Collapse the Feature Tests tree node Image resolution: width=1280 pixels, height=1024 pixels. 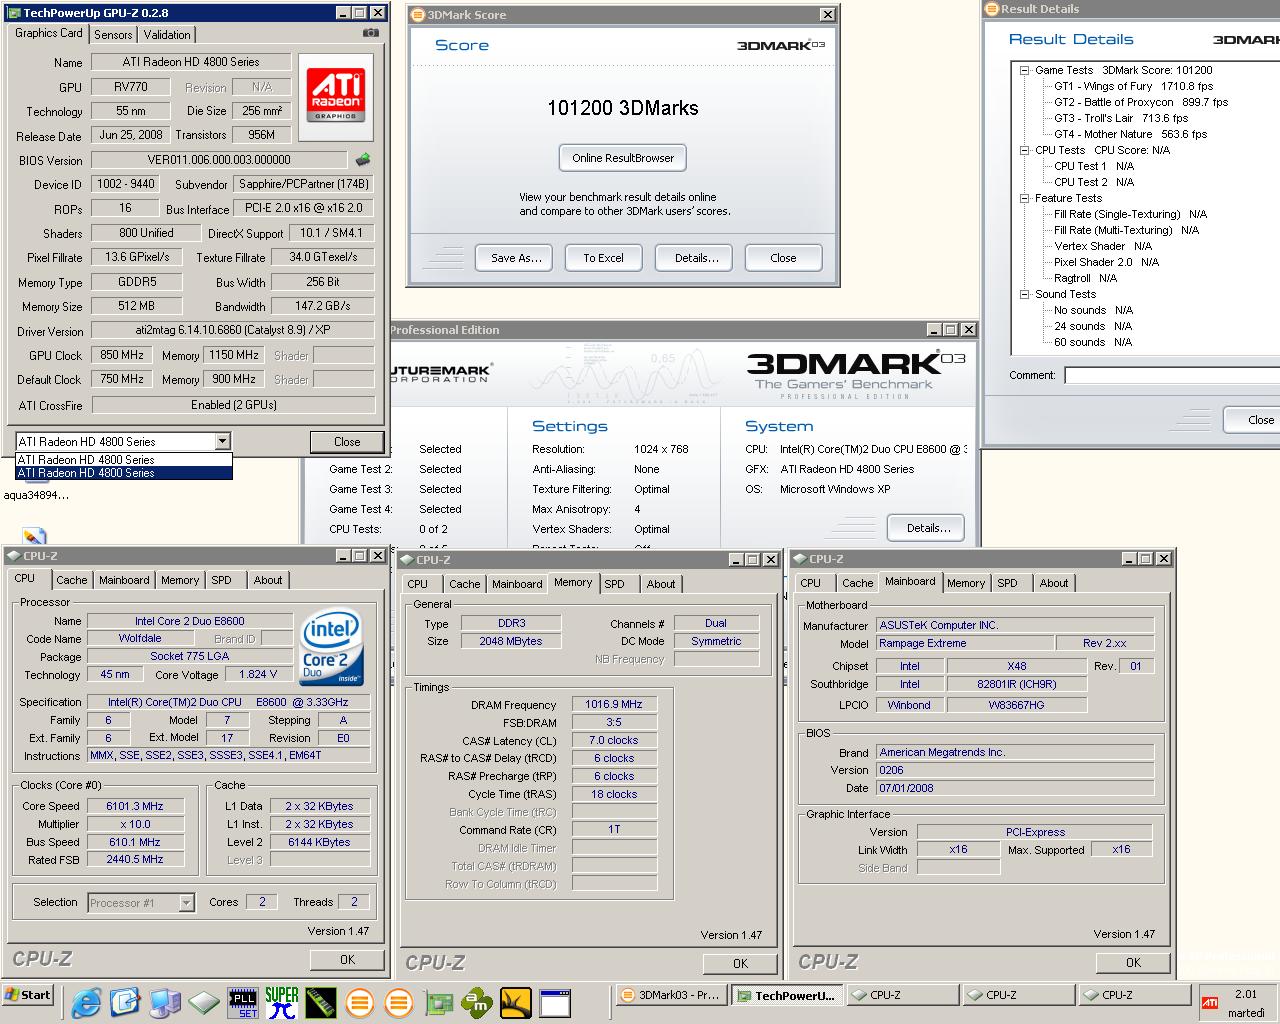pyautogui.click(x=1024, y=198)
